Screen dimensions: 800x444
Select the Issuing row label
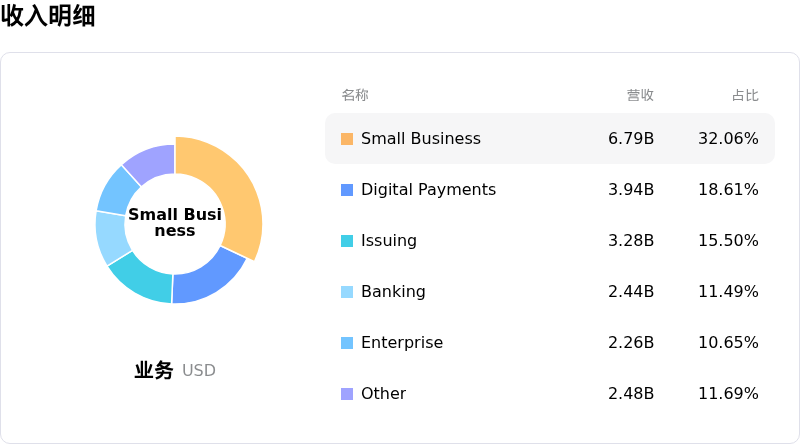389,240
